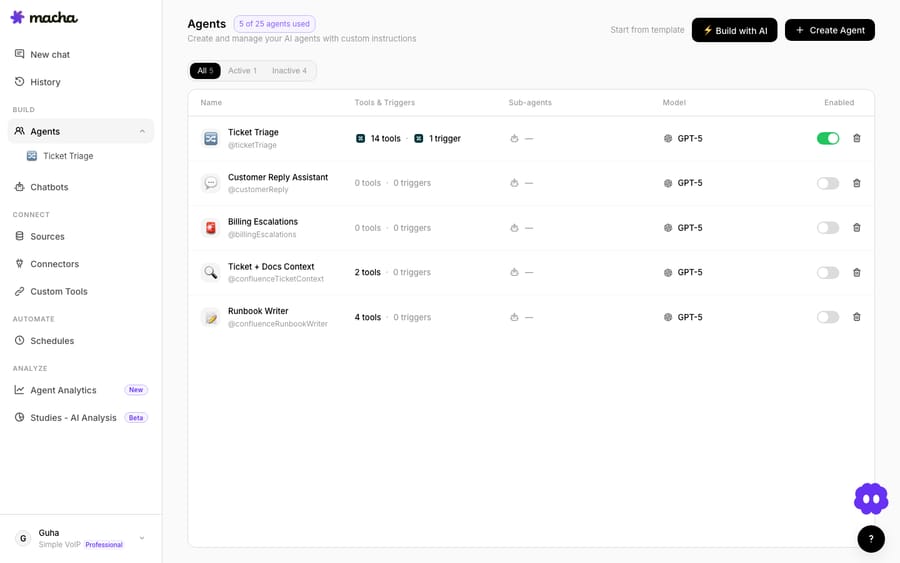
Task: Click Billing Escalations red siren icon
Action: pos(211,228)
